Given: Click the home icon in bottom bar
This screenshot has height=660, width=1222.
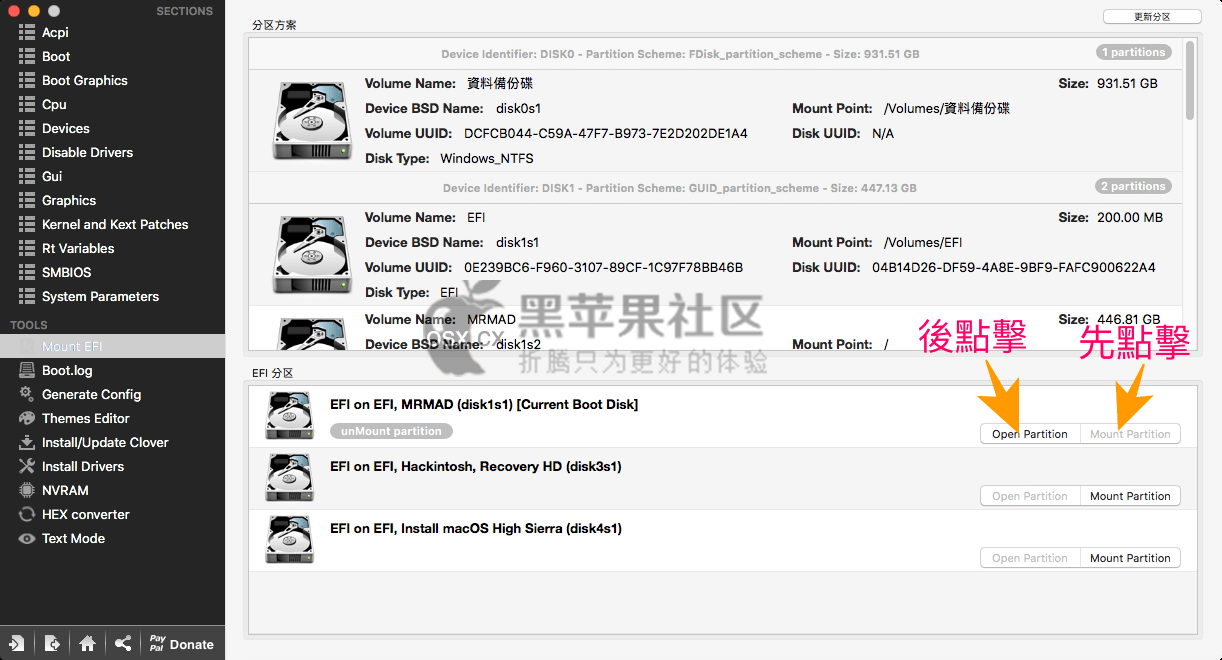Looking at the screenshot, I should [x=87, y=644].
